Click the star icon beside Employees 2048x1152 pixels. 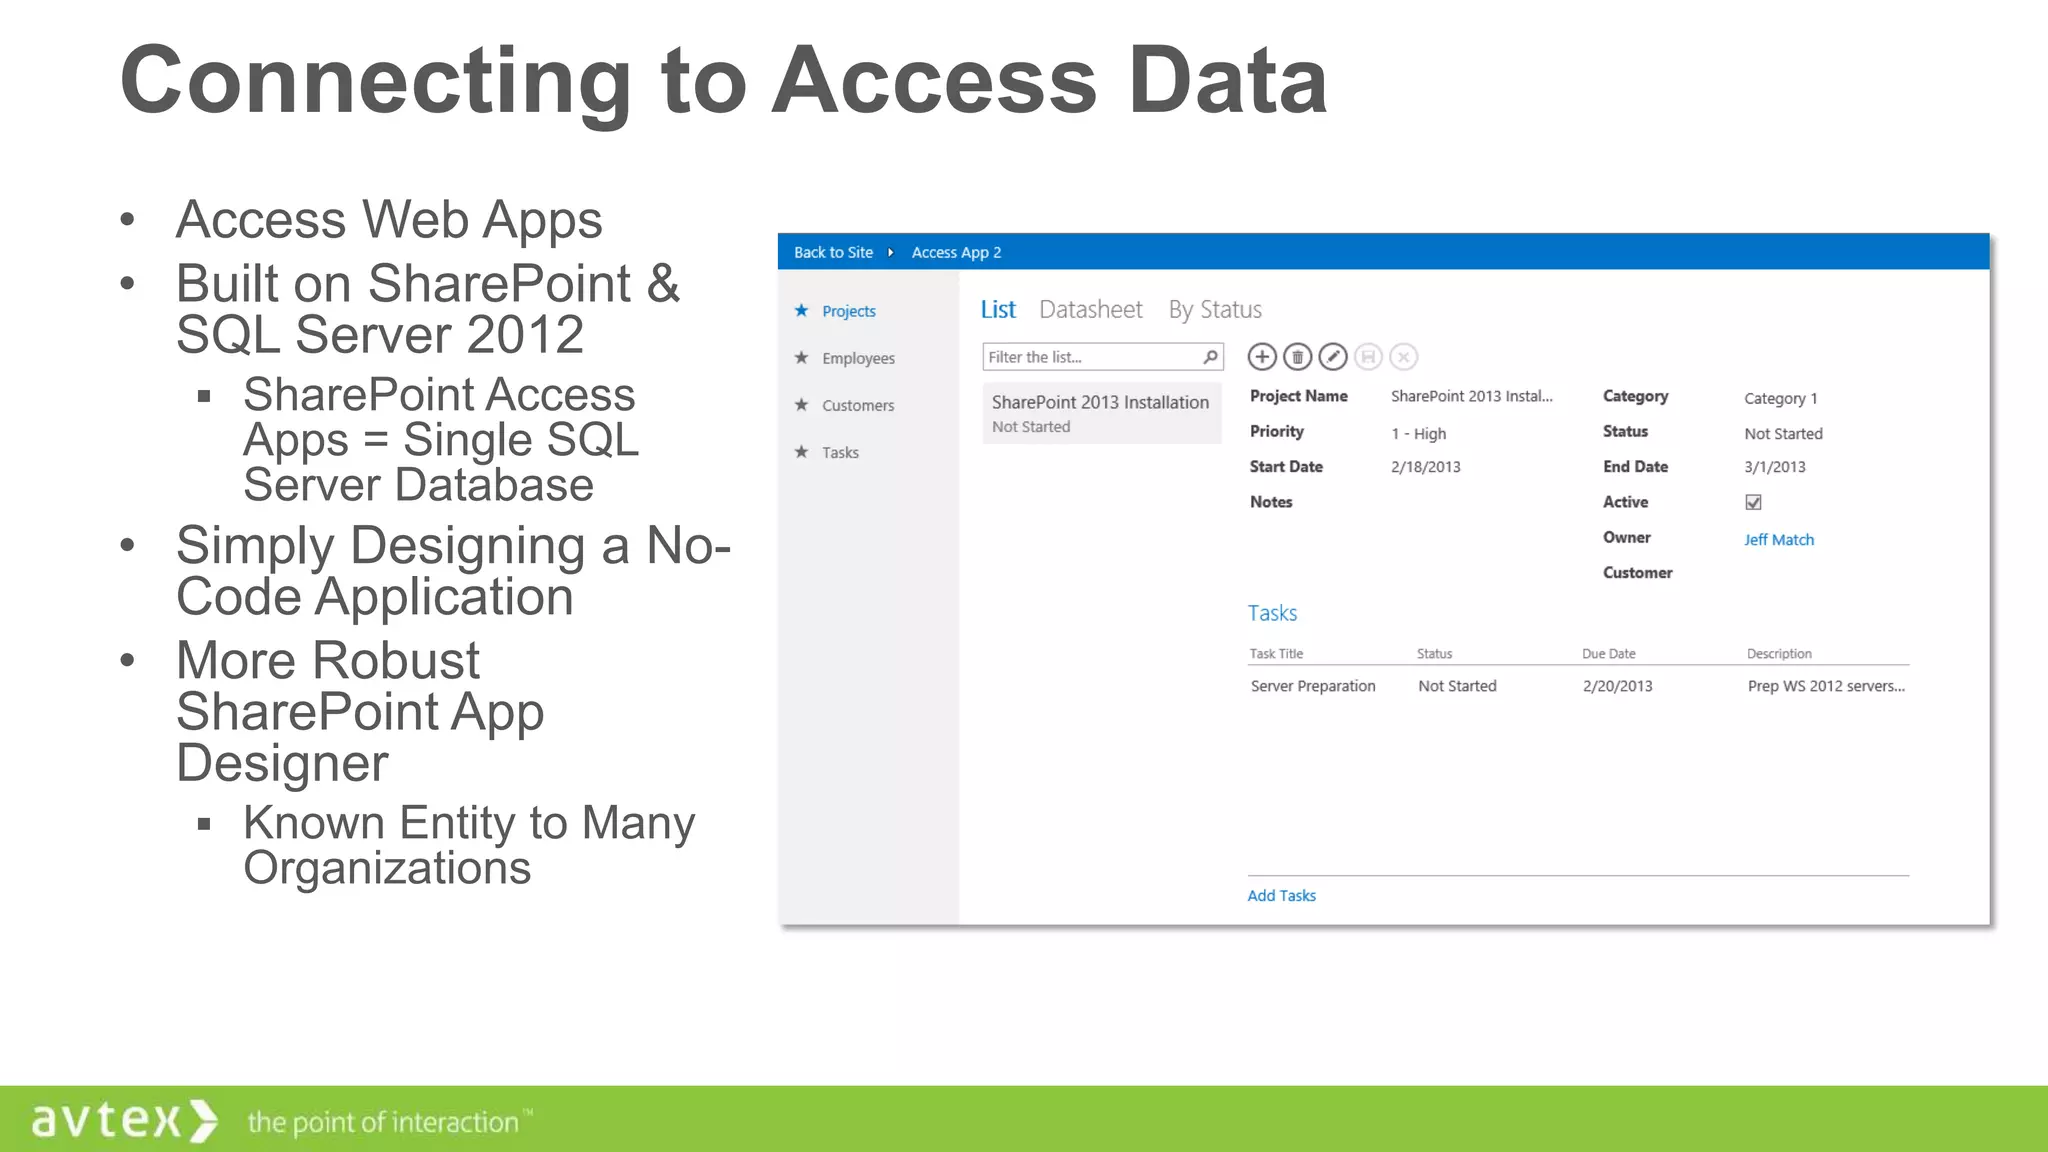click(801, 357)
